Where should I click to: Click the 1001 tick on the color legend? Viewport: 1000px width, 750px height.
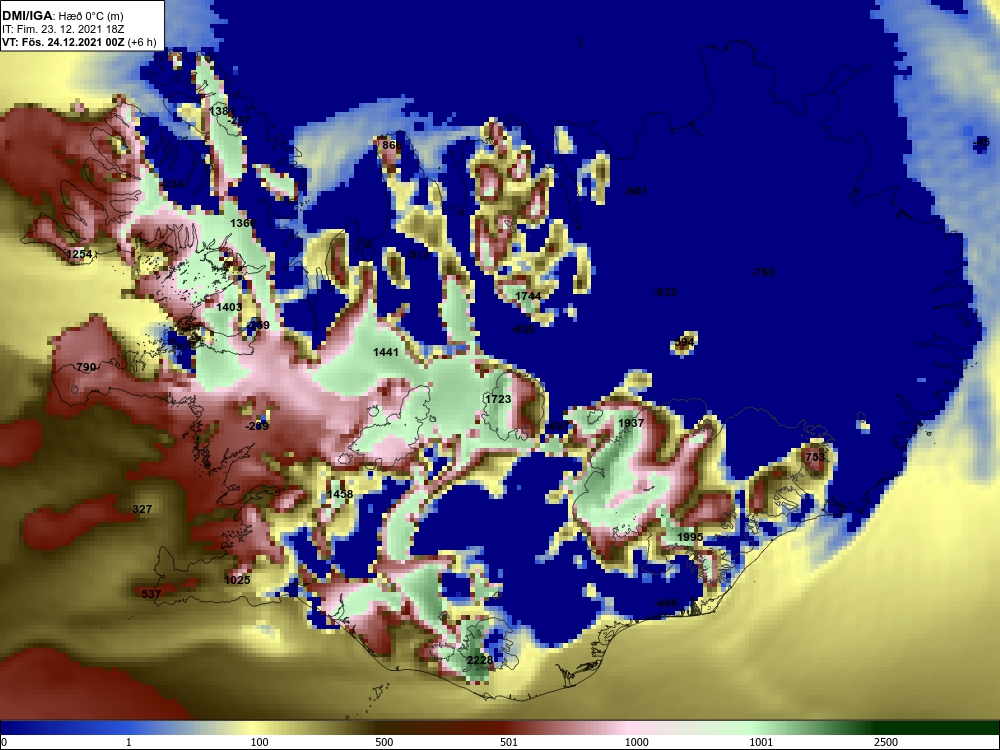(x=761, y=742)
